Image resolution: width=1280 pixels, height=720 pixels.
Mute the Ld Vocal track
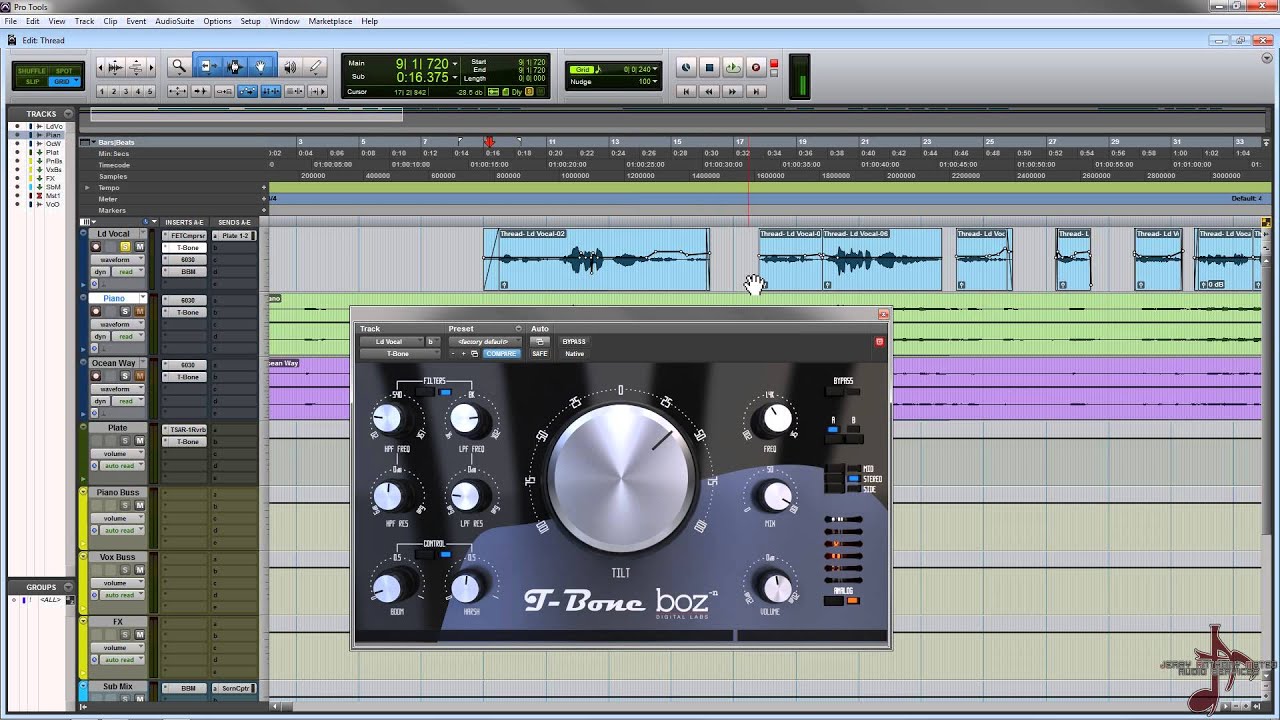tap(139, 247)
